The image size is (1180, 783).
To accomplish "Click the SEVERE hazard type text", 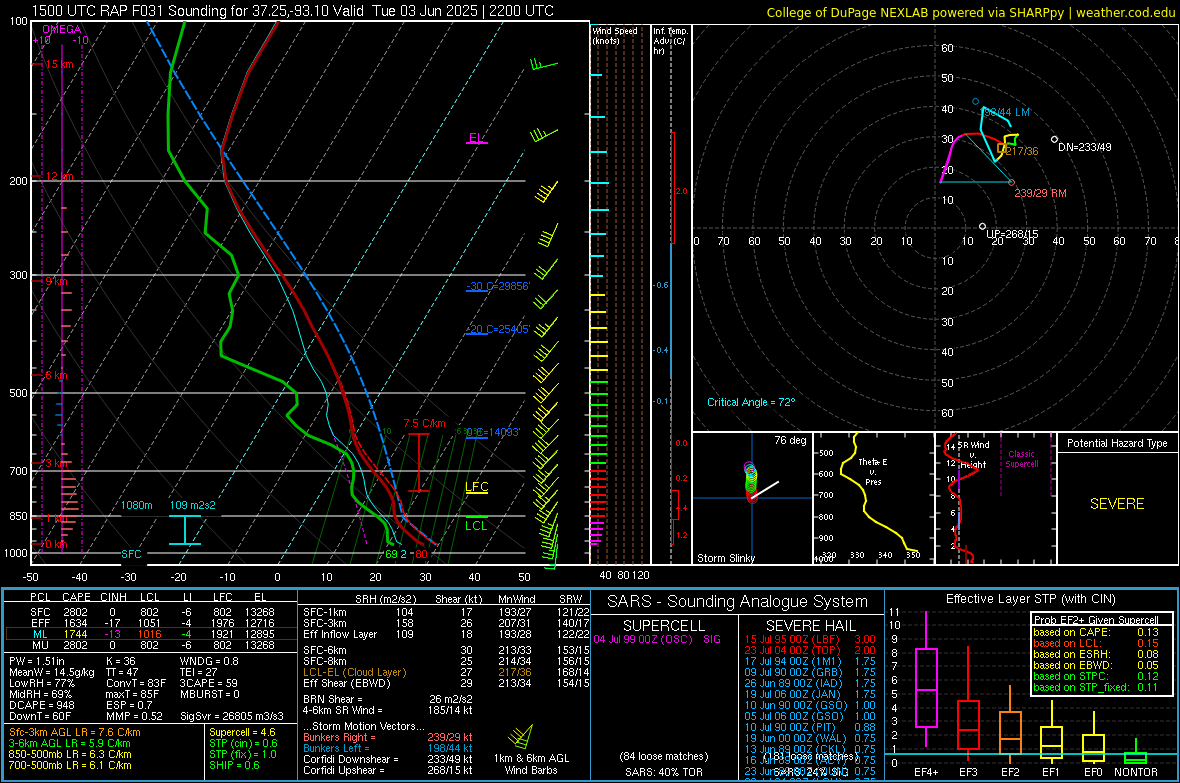I will [x=1117, y=504].
